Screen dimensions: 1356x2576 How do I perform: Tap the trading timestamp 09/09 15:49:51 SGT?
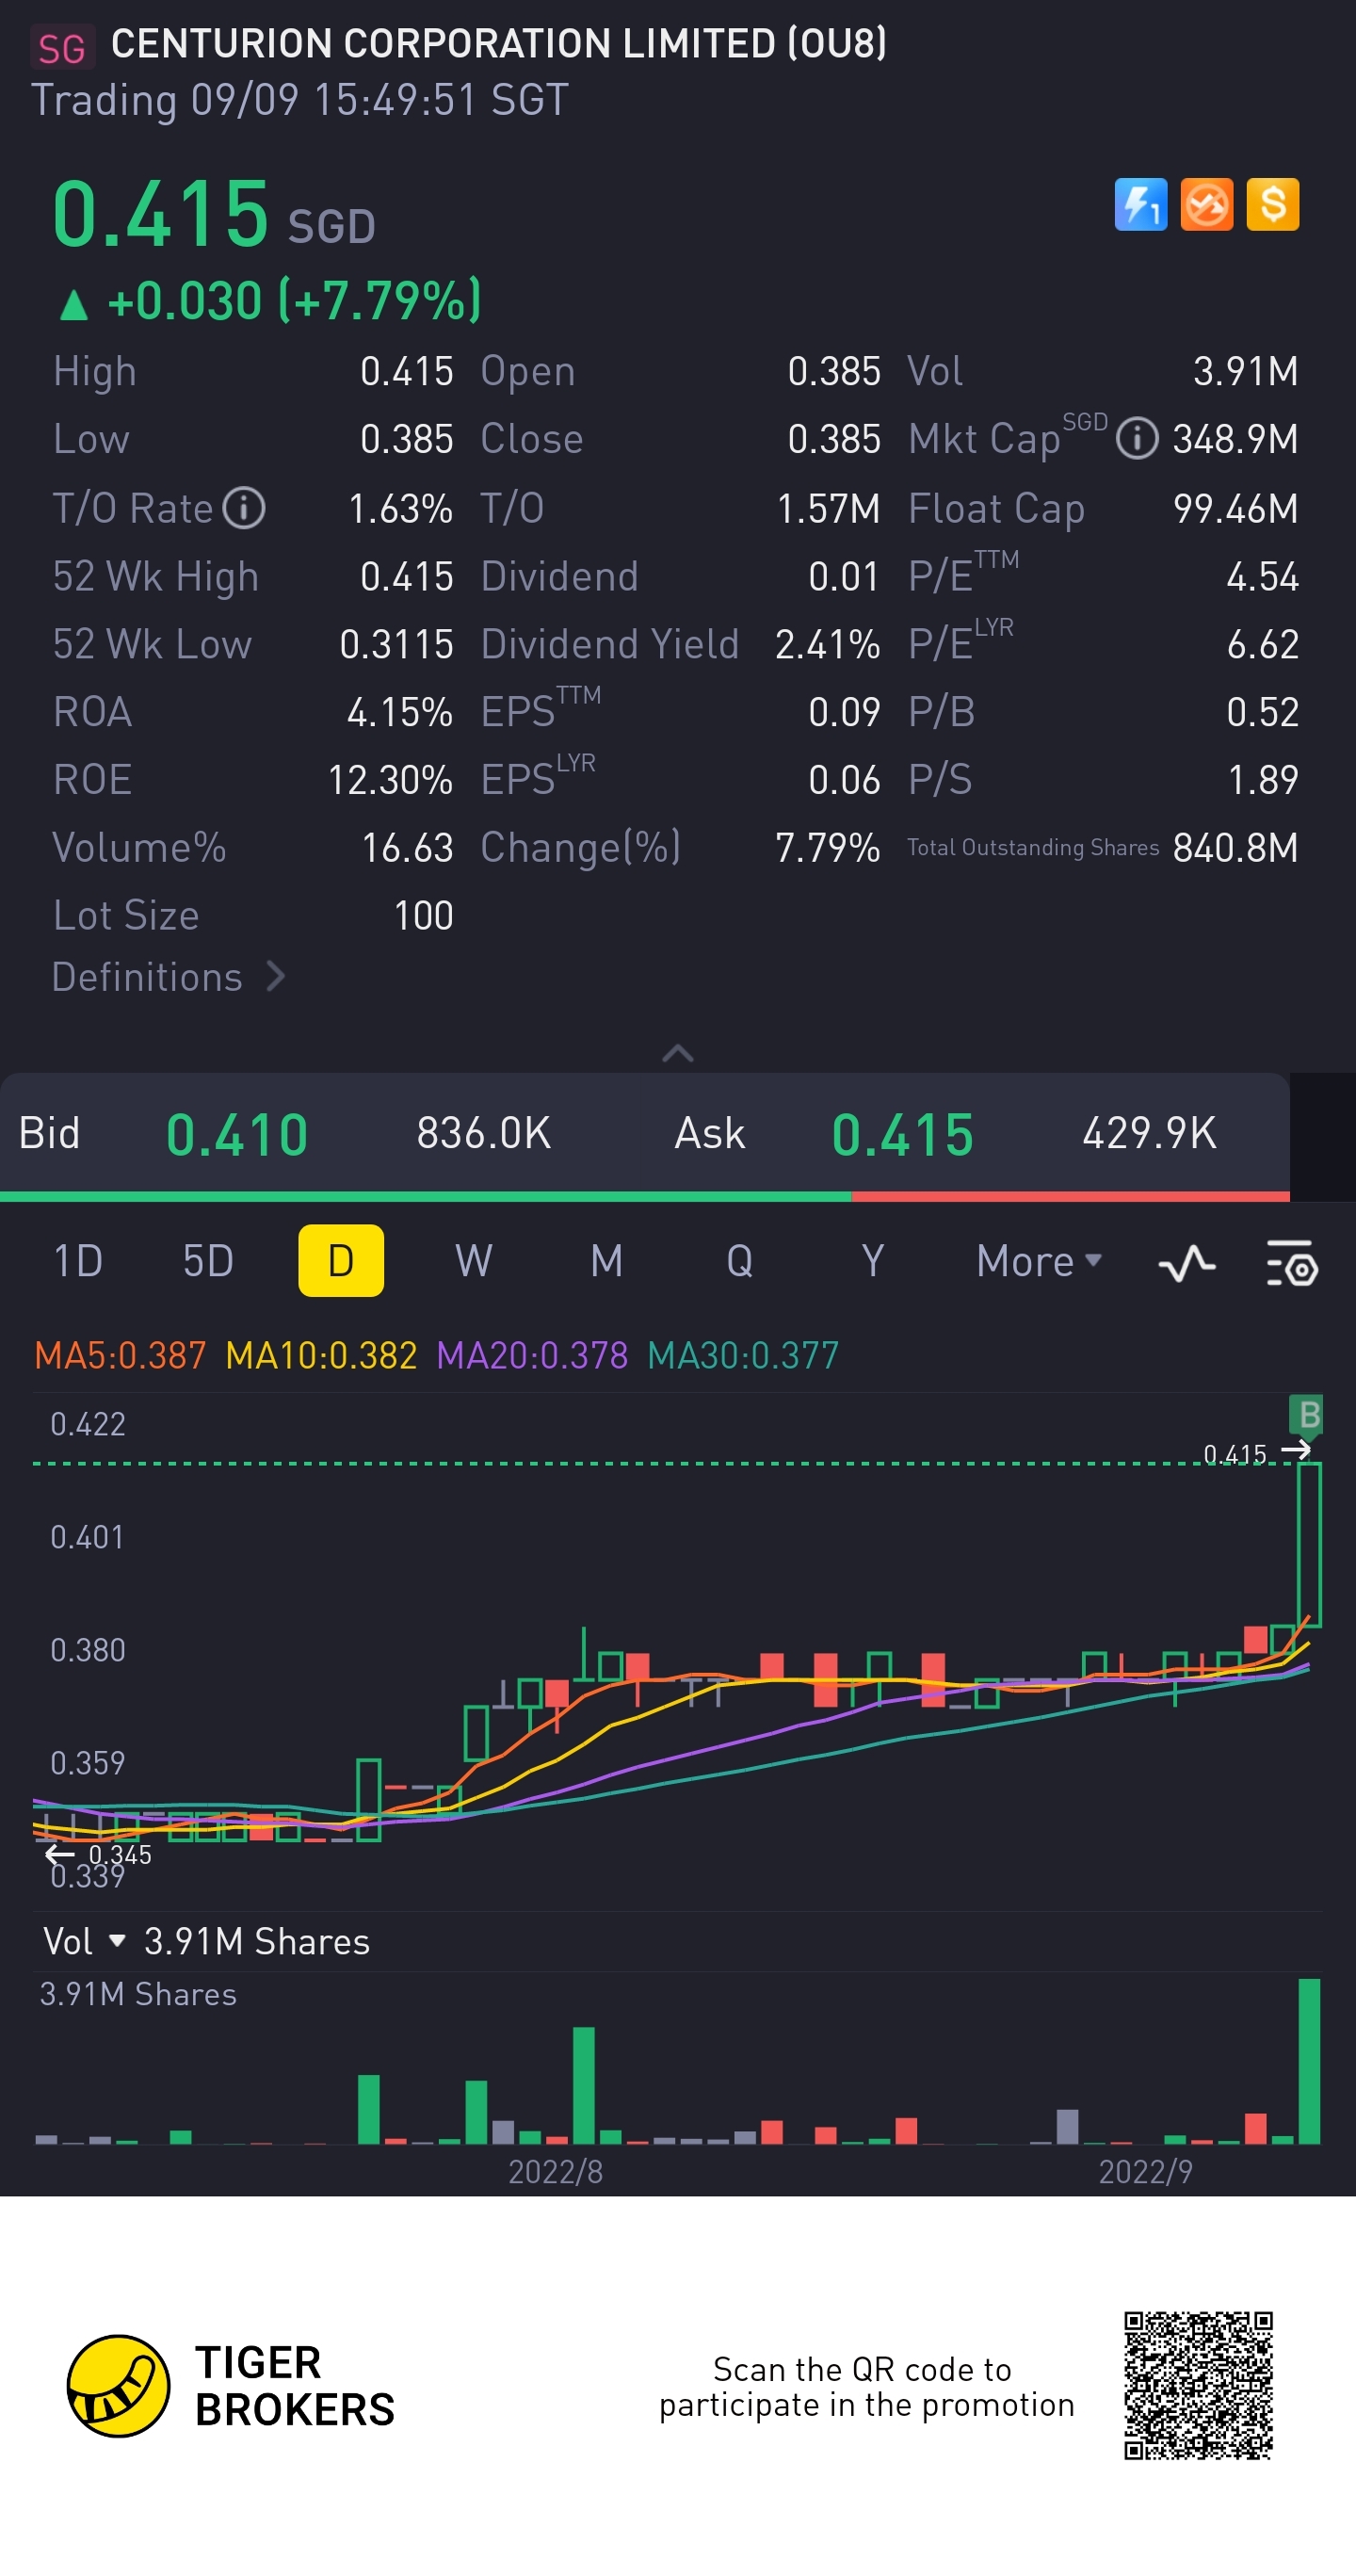pos(380,100)
